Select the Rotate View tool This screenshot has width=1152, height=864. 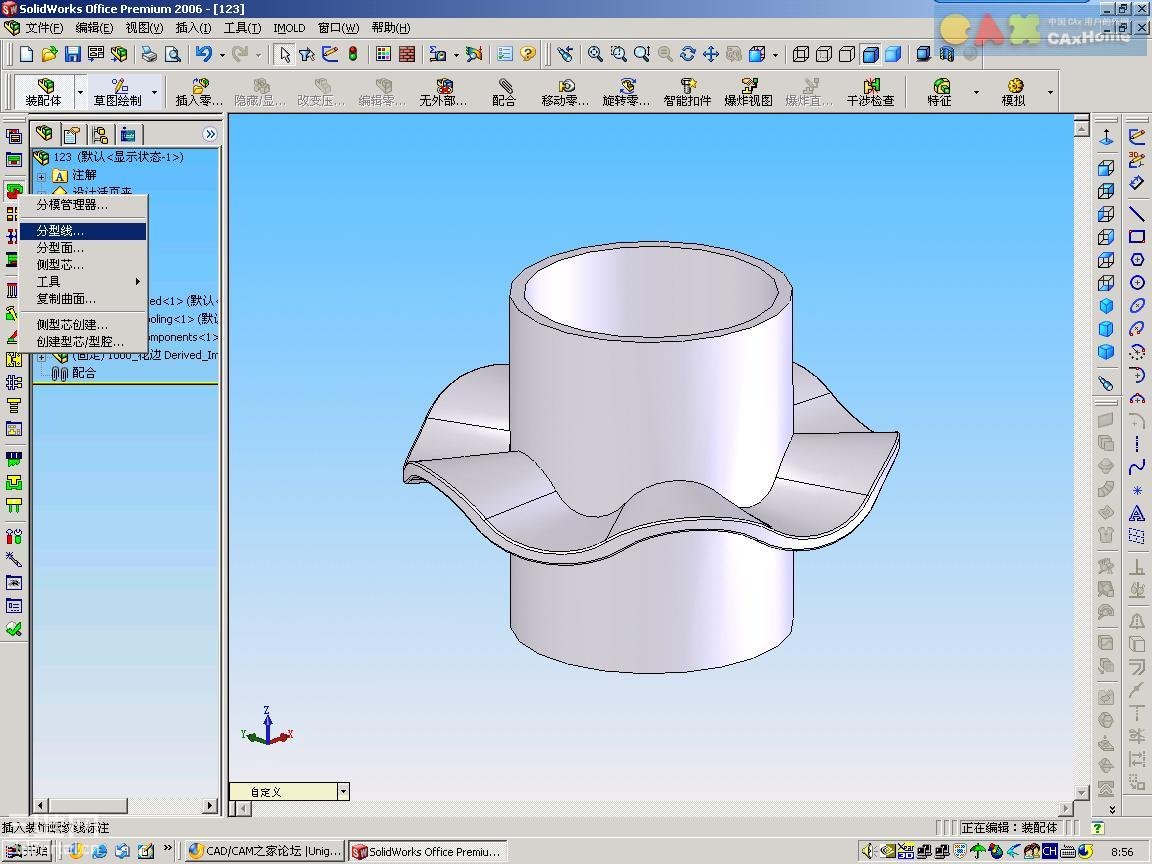688,54
